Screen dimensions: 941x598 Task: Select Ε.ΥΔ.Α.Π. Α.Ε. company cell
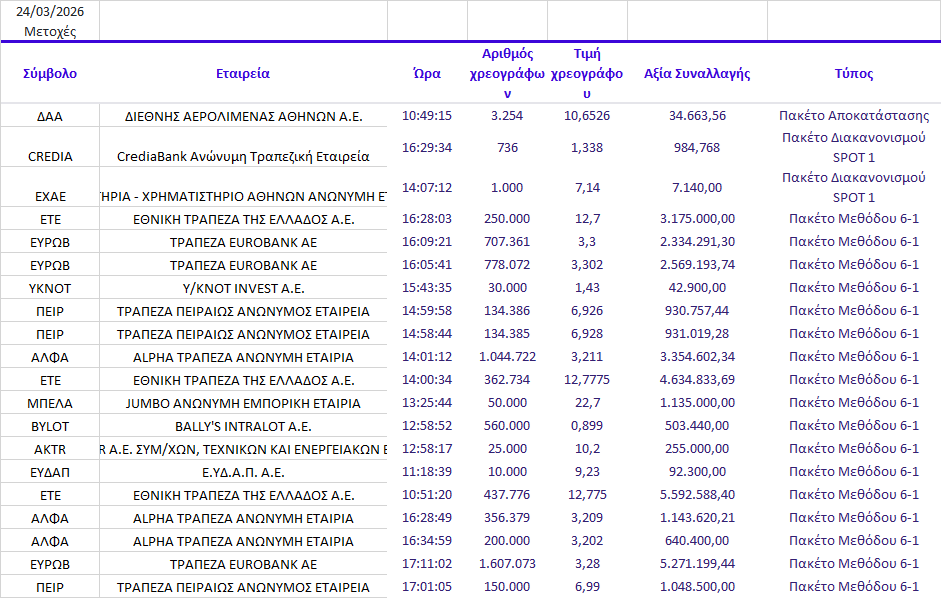[x=243, y=473]
